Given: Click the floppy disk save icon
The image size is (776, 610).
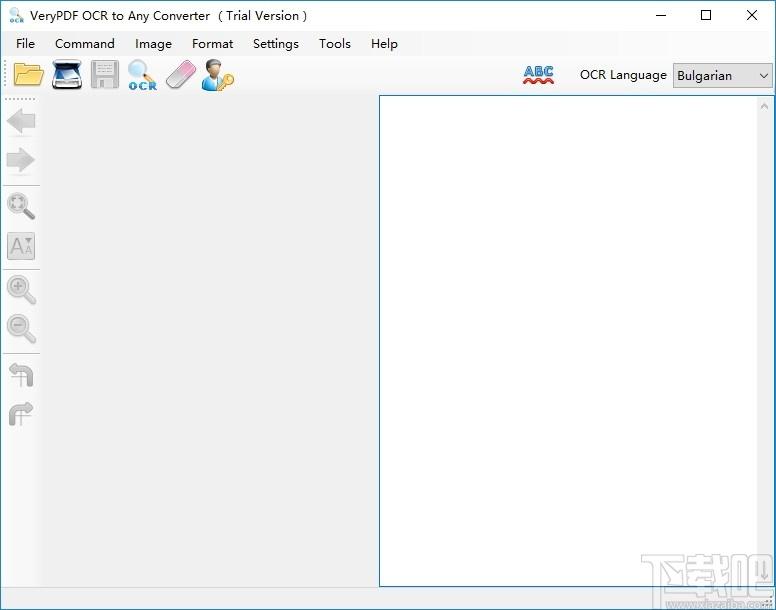Looking at the screenshot, I should coord(105,75).
